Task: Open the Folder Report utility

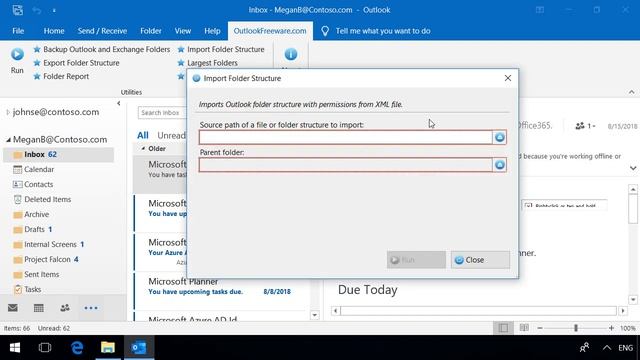Action: click(x=61, y=76)
